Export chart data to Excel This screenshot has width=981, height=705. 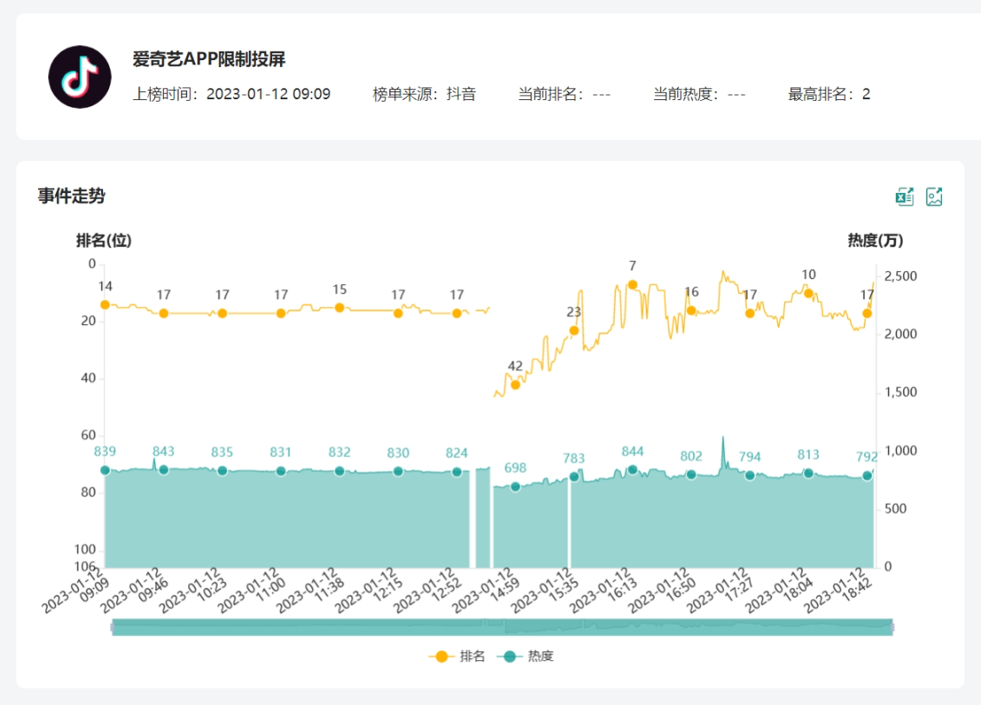tap(905, 196)
